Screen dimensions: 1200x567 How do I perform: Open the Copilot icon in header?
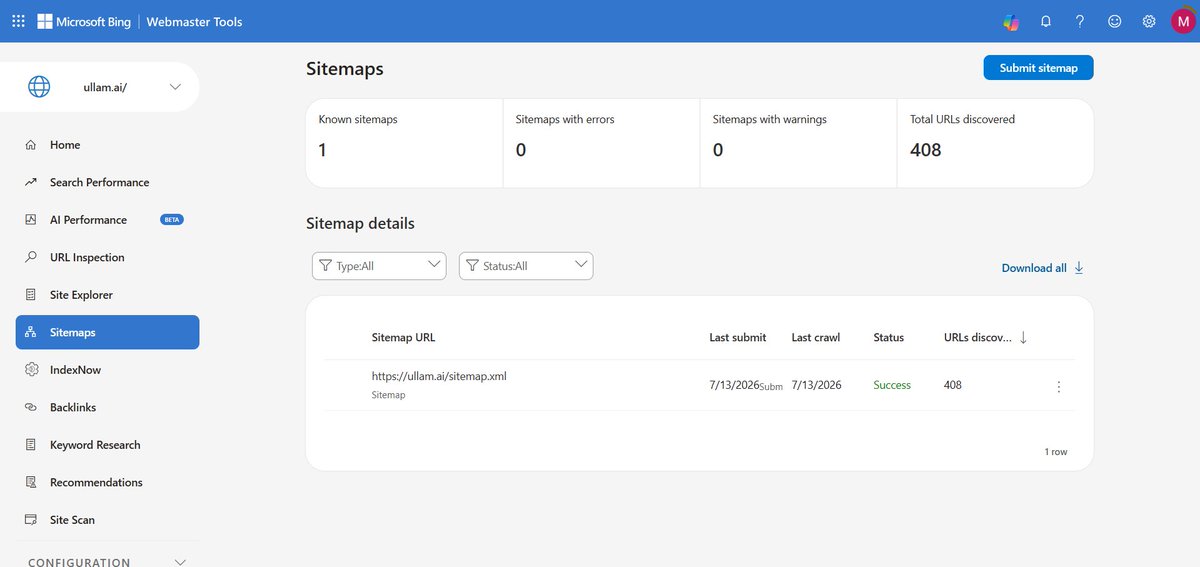(1011, 21)
